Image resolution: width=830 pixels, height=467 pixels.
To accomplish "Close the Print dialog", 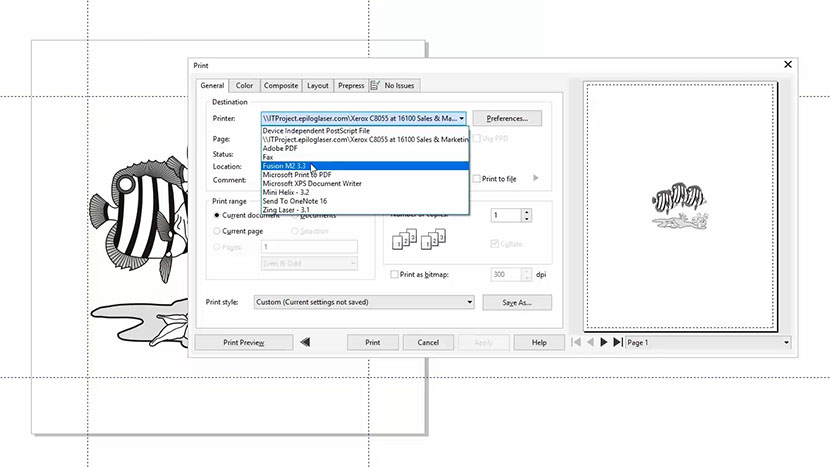I will click(x=788, y=65).
